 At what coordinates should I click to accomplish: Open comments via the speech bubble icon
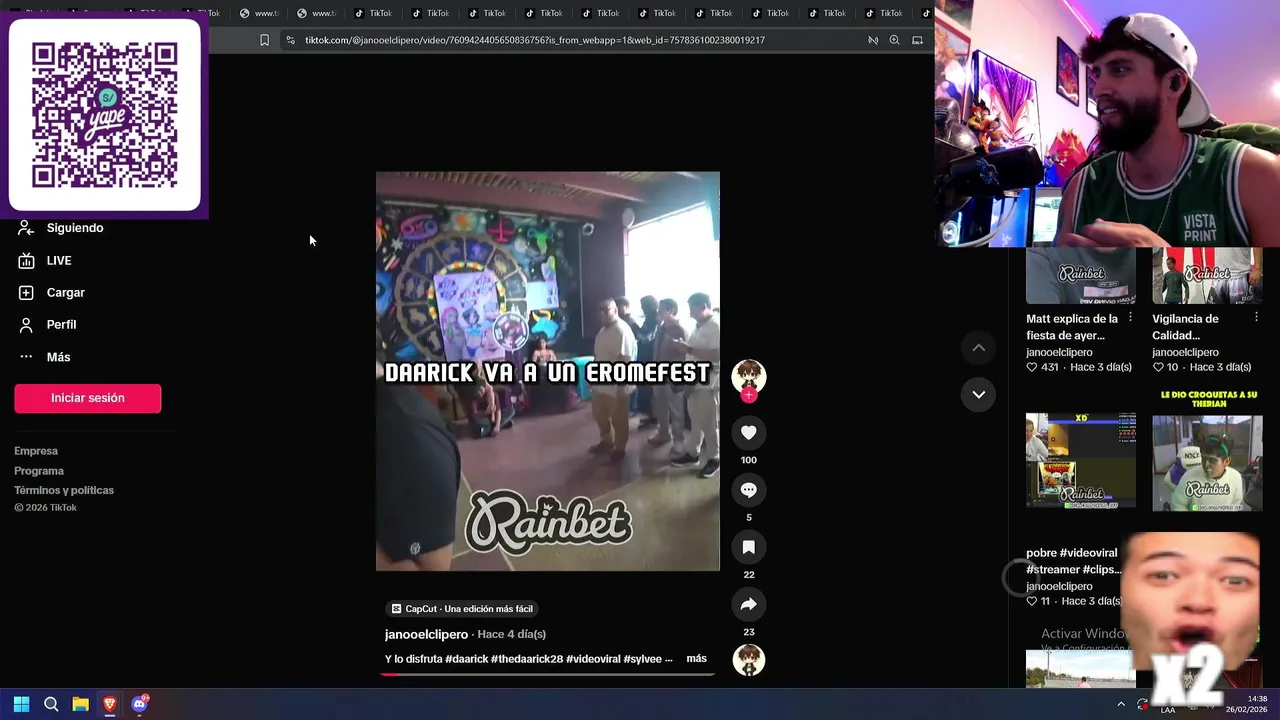click(748, 490)
